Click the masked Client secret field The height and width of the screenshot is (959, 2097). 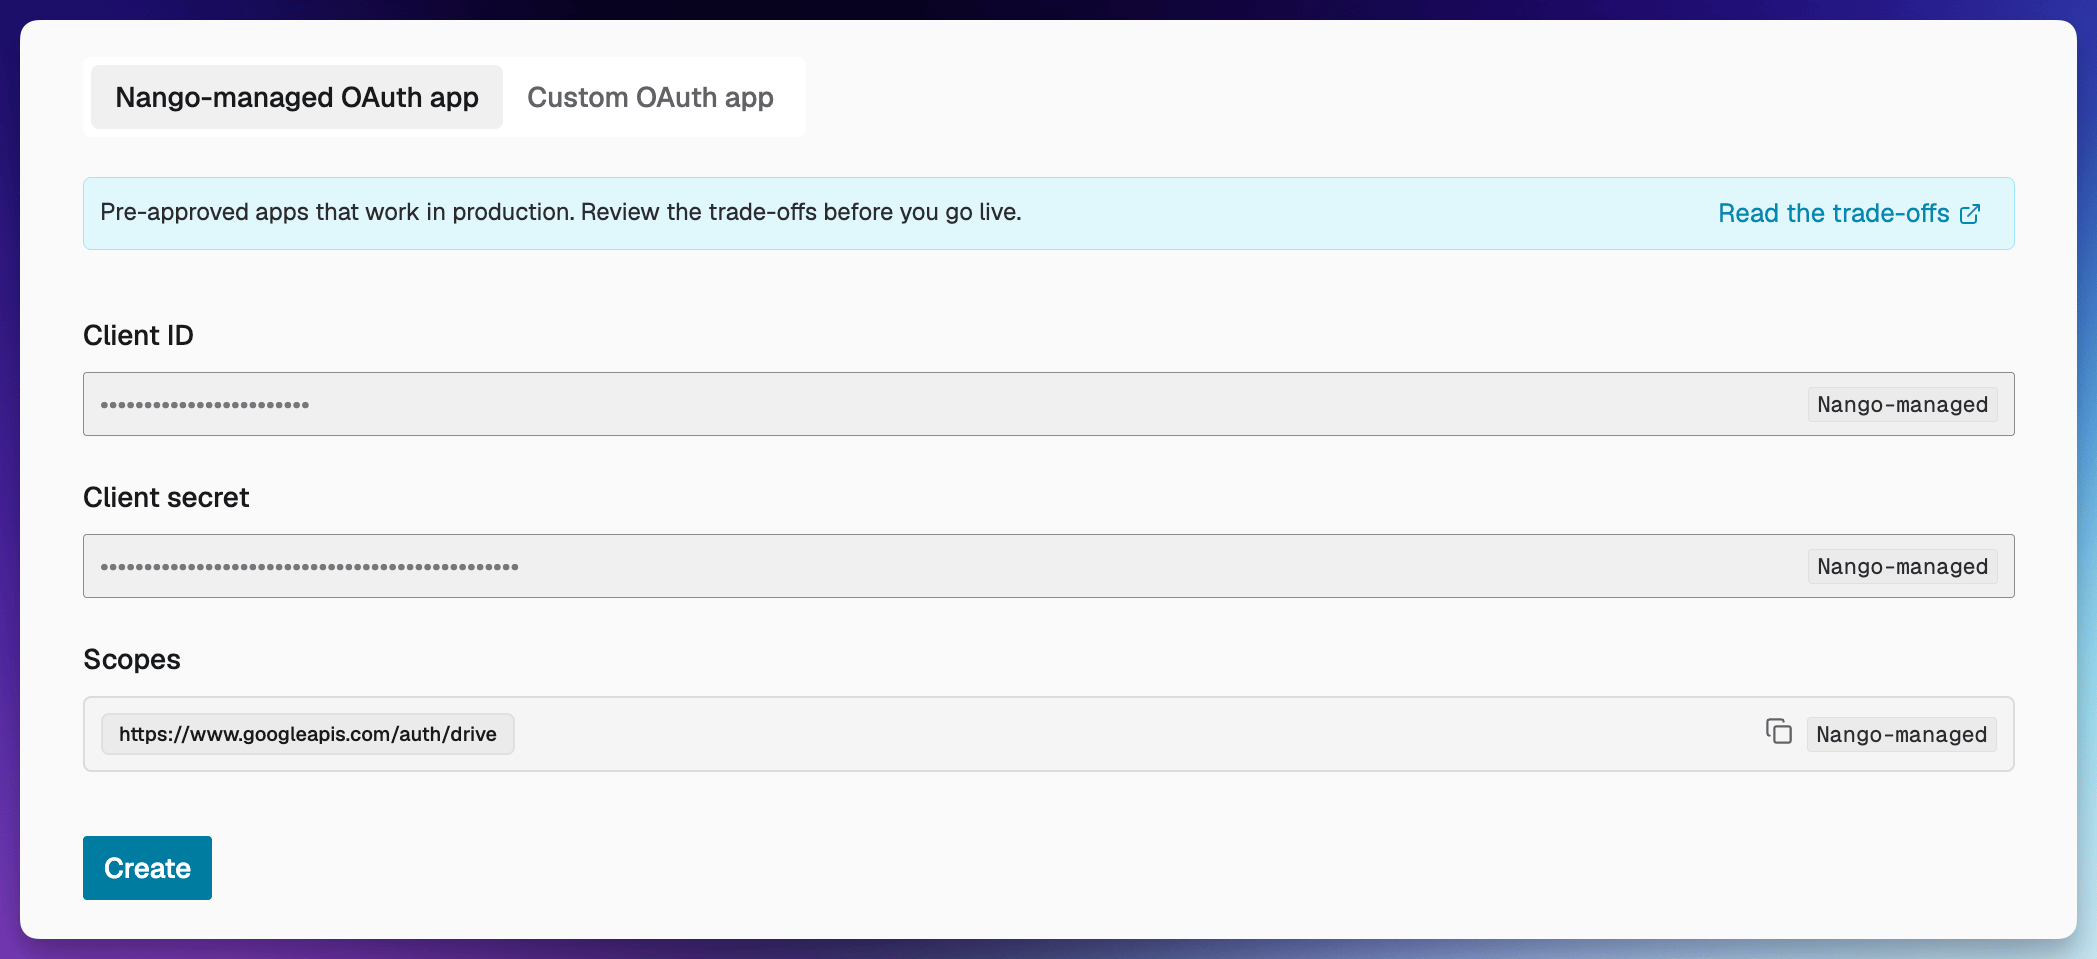(1048, 566)
